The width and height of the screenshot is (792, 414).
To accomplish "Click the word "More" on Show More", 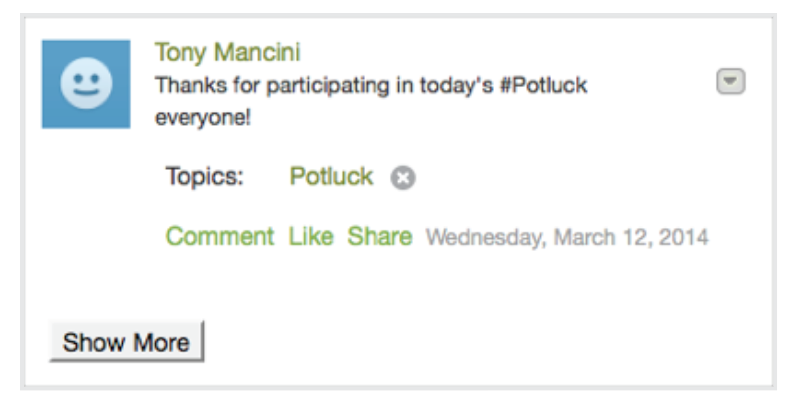I will pyautogui.click(x=163, y=342).
